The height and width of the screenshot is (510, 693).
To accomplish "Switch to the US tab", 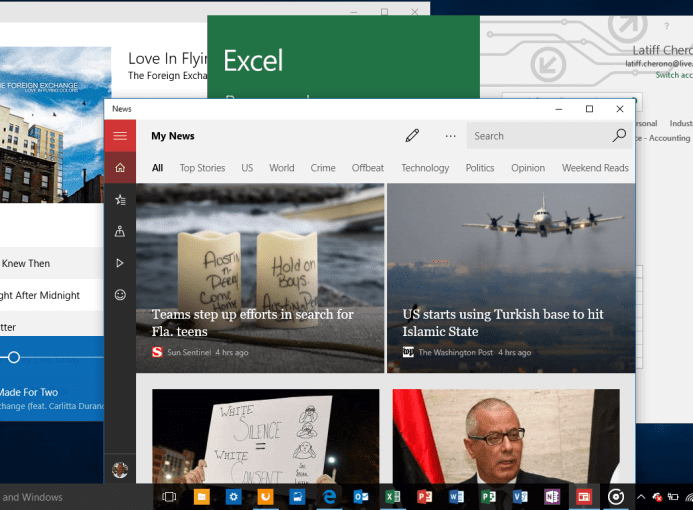I will (x=247, y=168).
